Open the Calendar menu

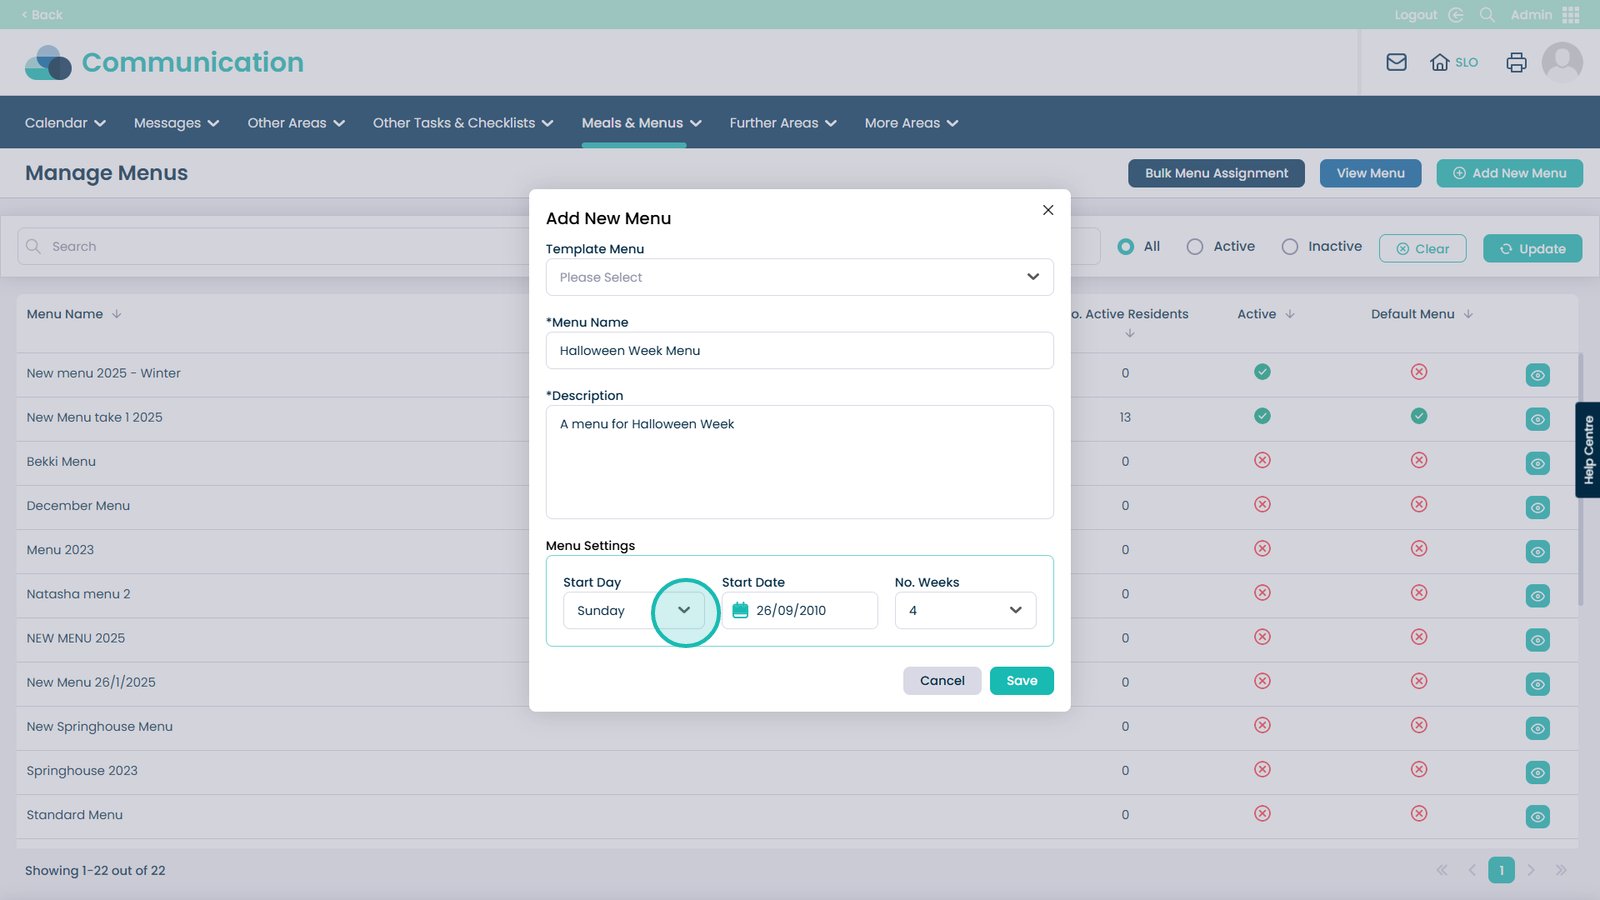[65, 123]
